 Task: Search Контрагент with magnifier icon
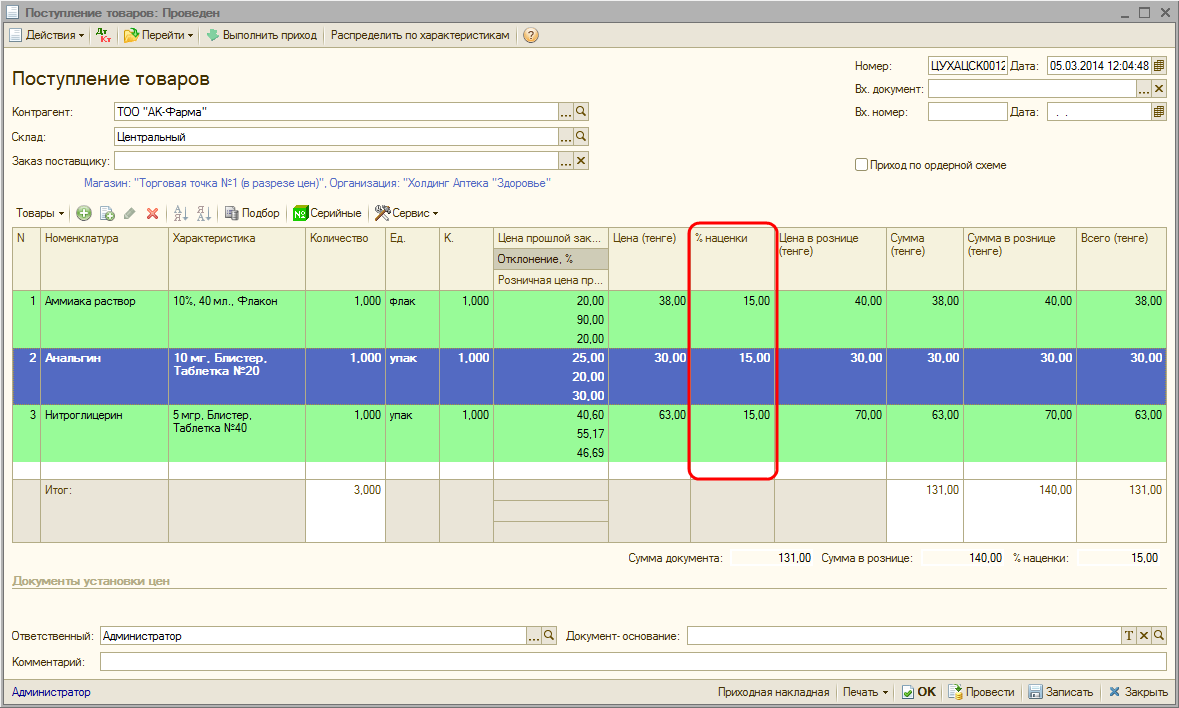coord(581,112)
